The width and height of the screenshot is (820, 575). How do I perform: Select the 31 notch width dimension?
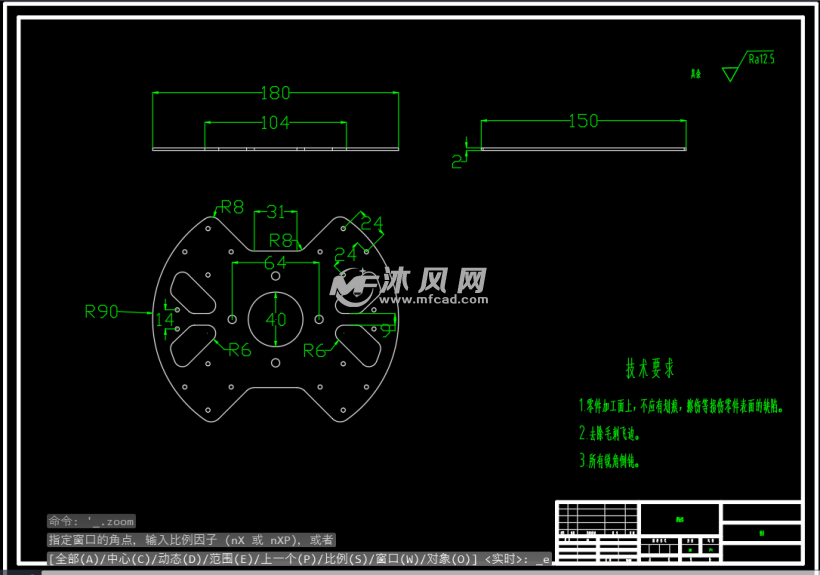click(x=276, y=212)
